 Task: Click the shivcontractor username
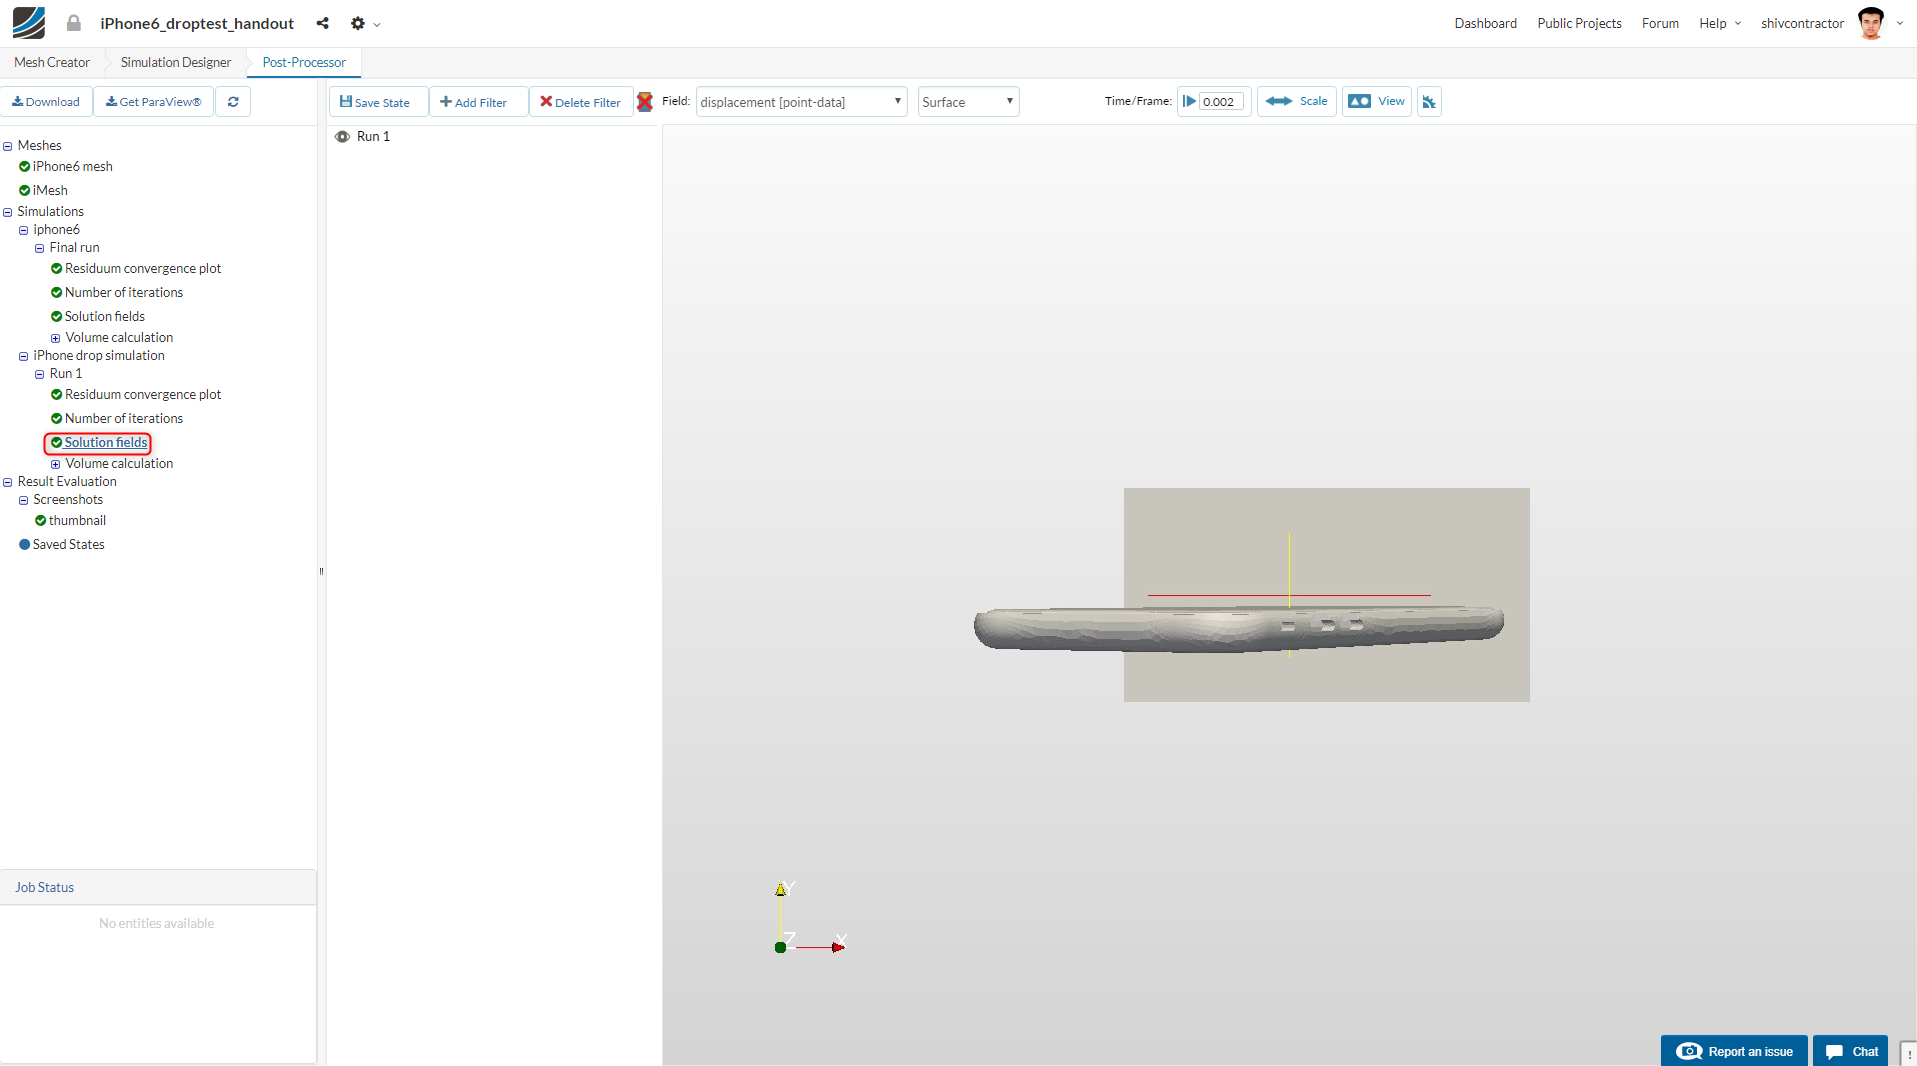point(1802,23)
